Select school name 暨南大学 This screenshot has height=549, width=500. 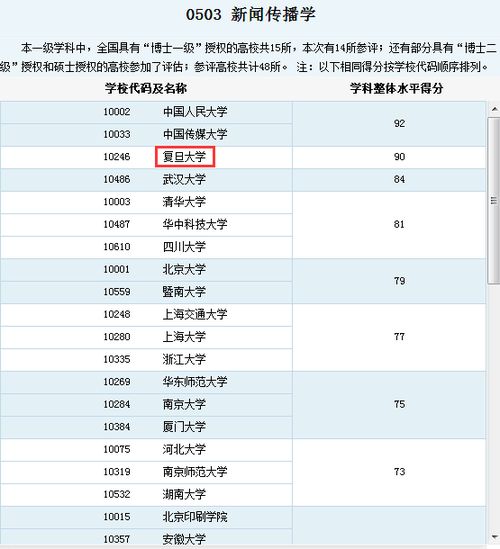point(184,292)
